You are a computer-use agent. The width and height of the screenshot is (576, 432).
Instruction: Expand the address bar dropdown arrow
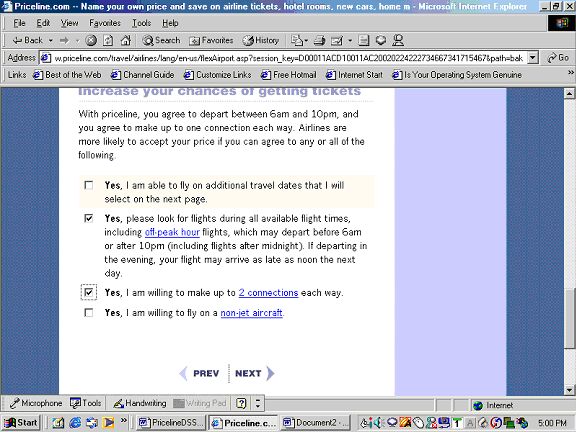pyautogui.click(x=533, y=58)
